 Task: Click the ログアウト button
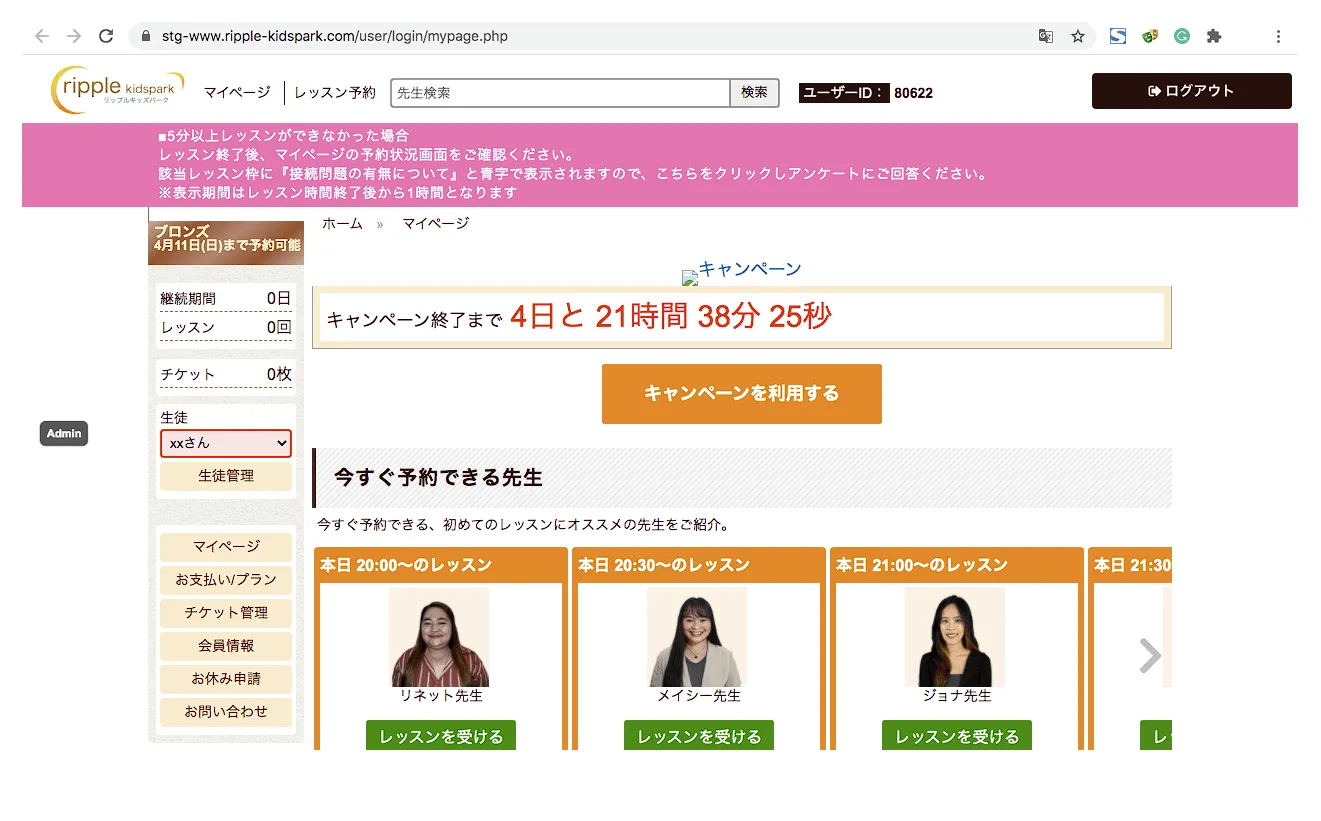tap(1191, 91)
